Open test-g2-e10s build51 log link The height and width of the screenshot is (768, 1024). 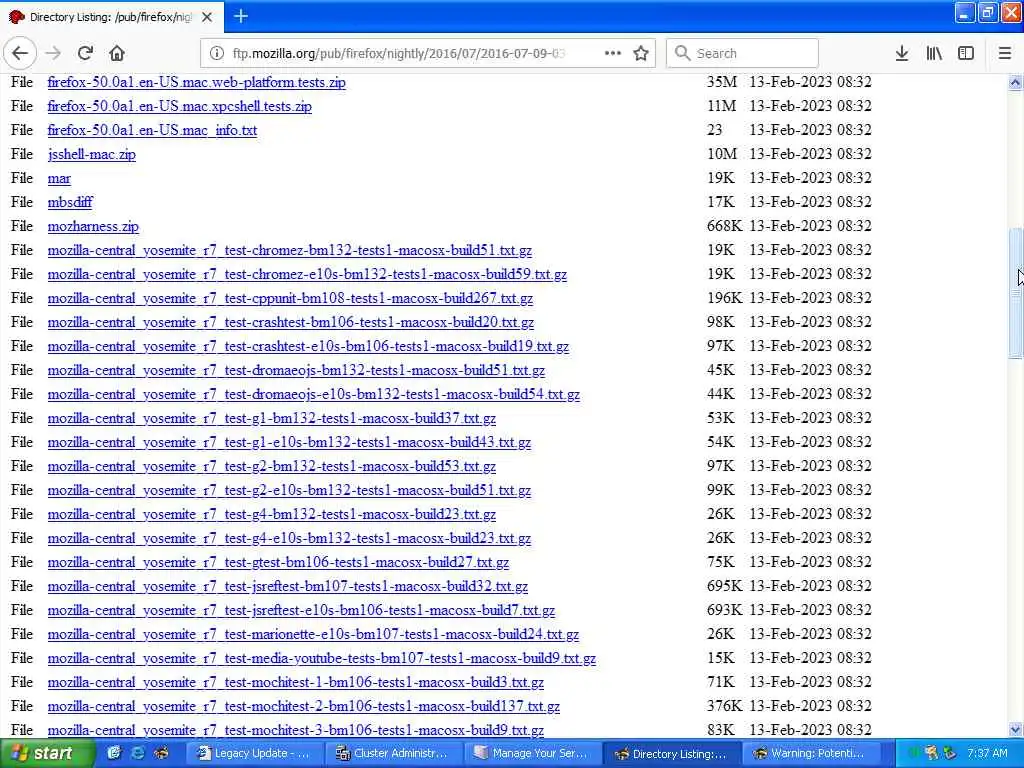tap(289, 490)
